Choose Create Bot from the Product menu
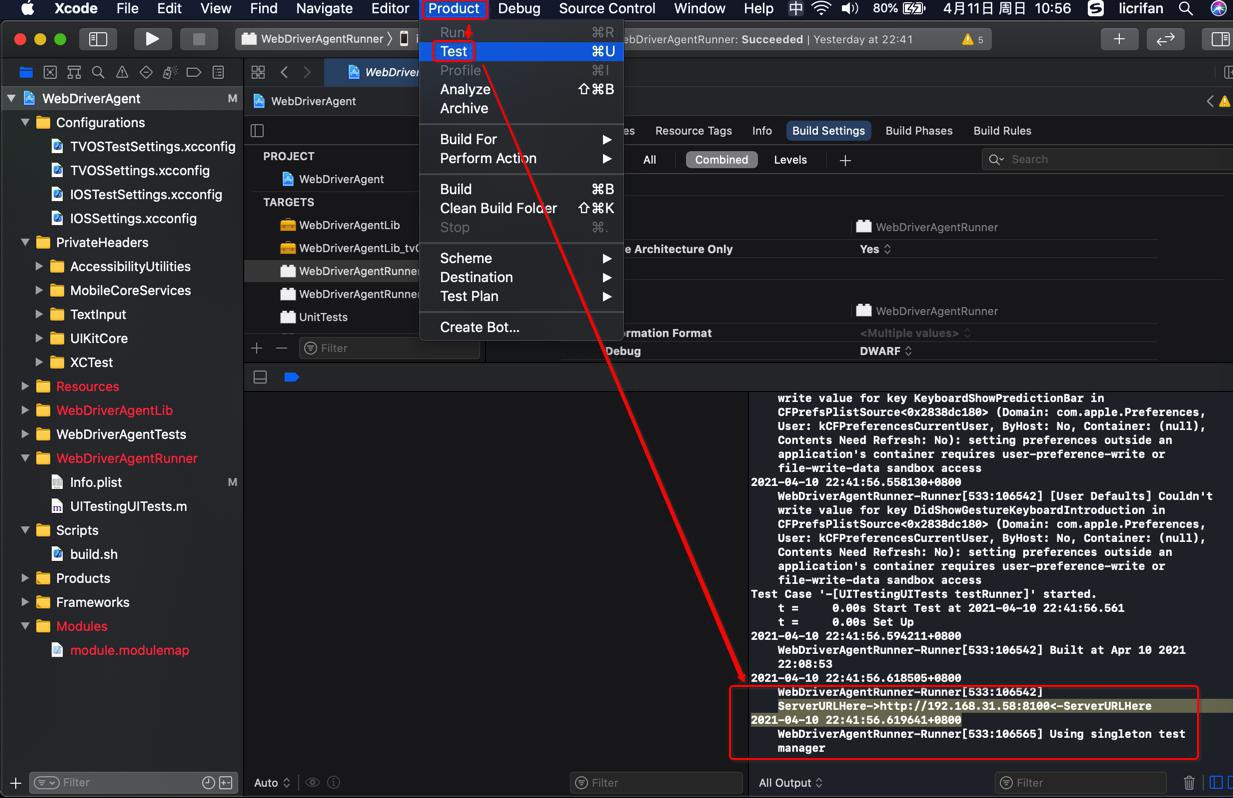Viewport: 1233px width, 798px height. (x=521, y=327)
